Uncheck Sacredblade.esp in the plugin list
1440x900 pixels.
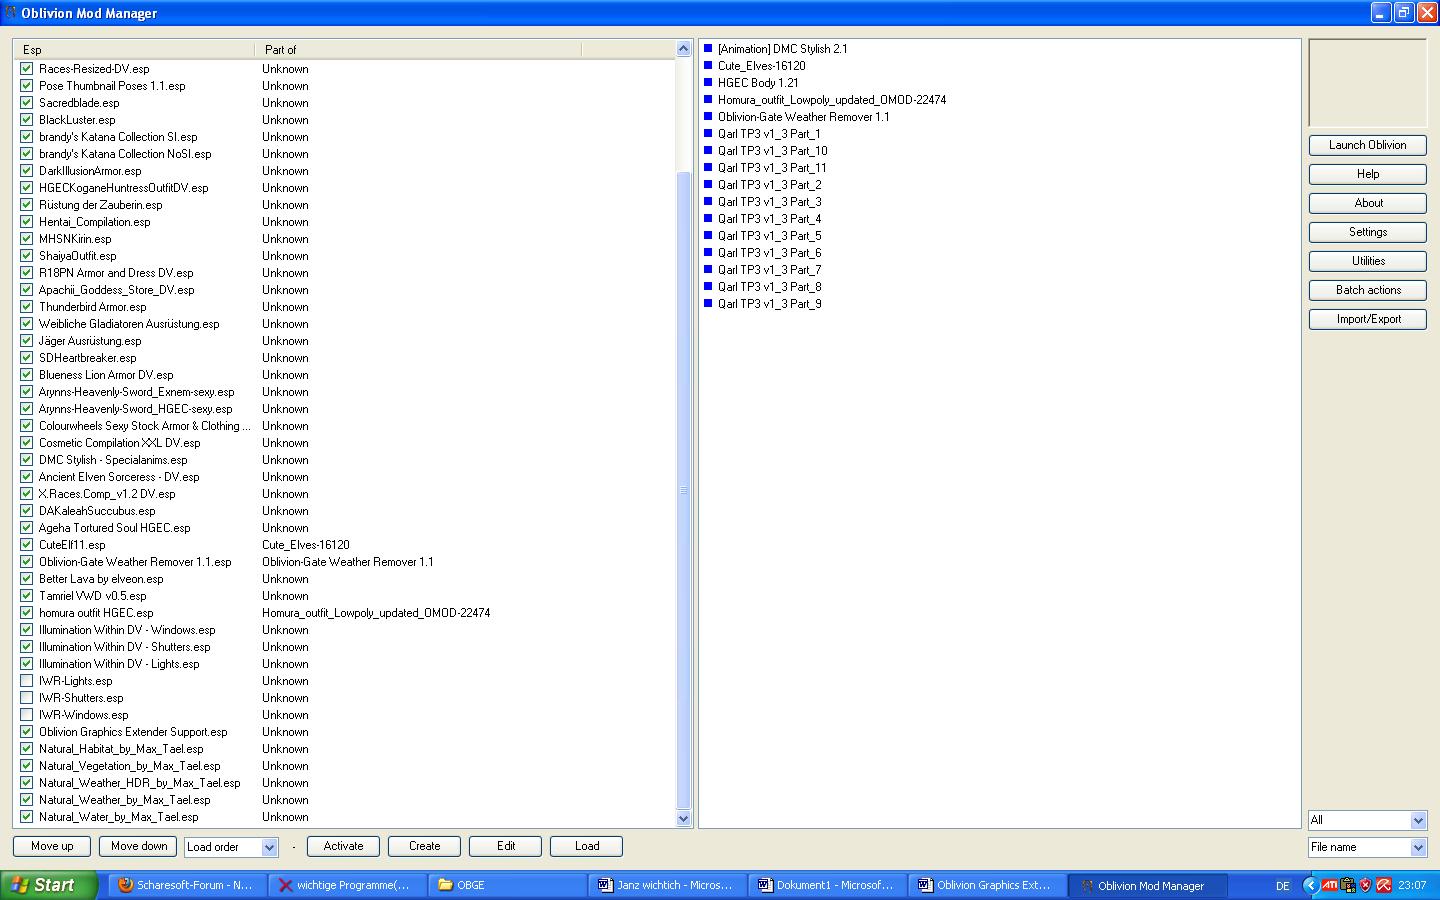coord(27,103)
